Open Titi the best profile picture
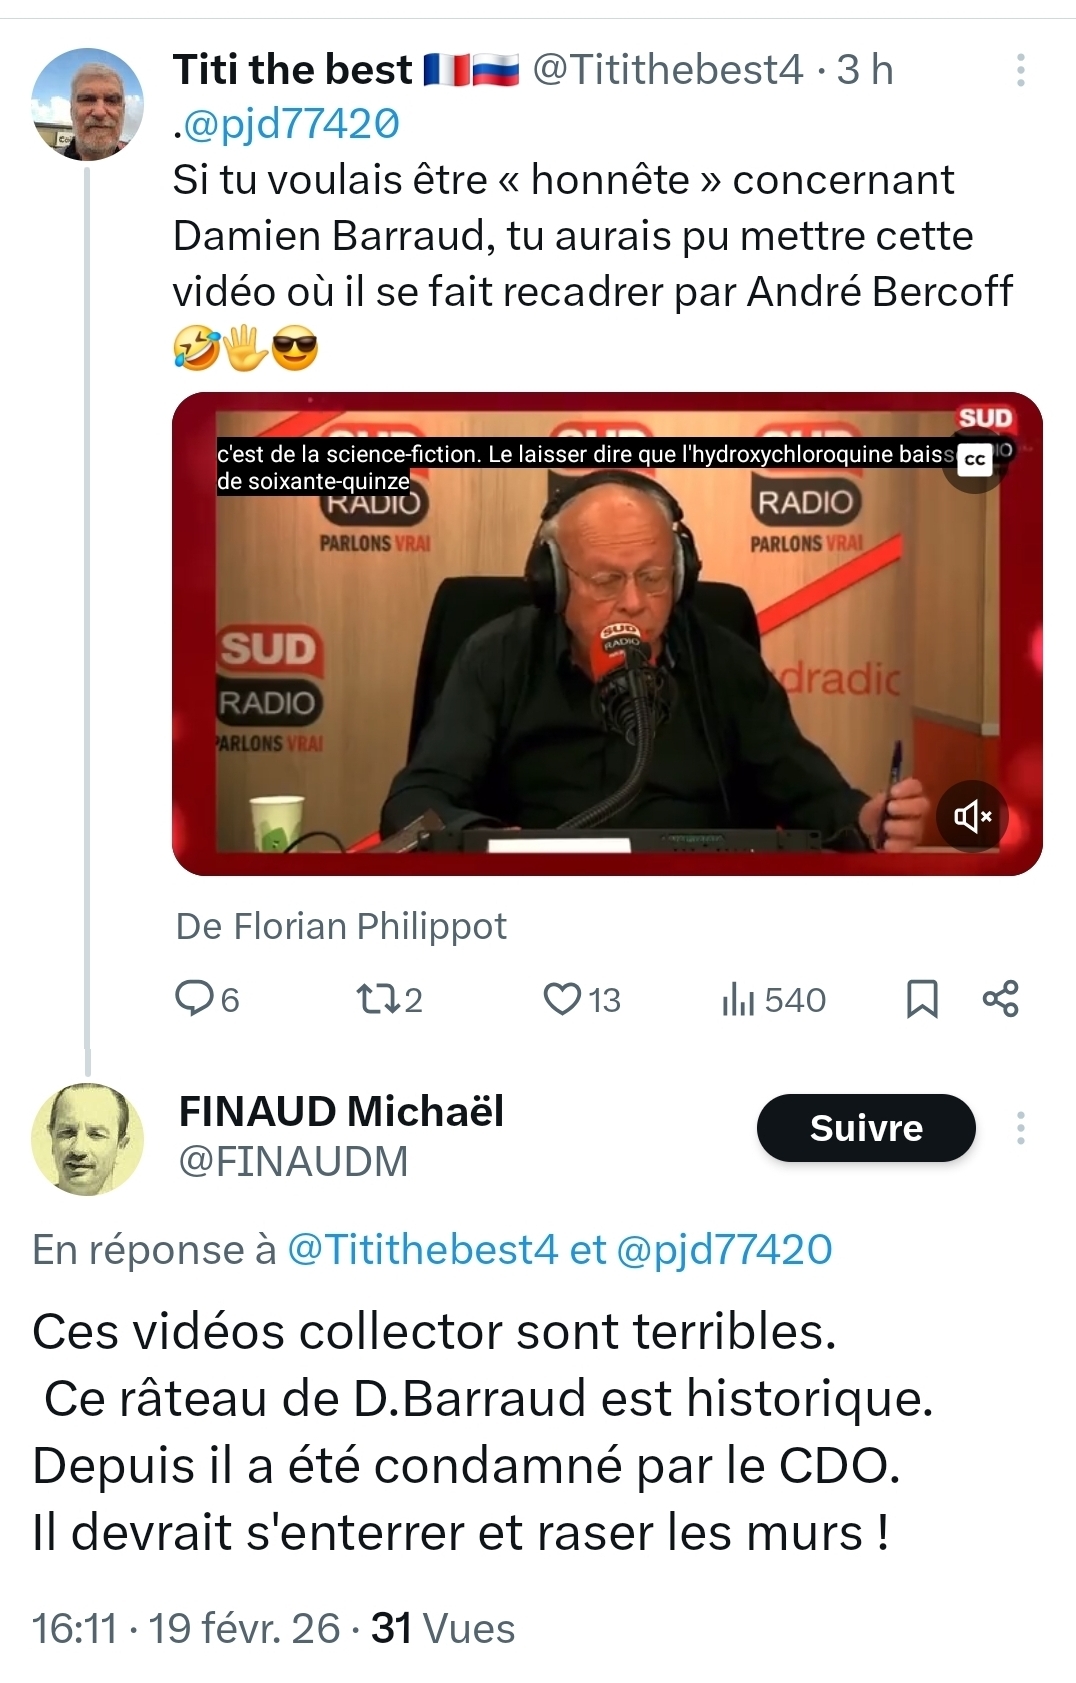The image size is (1076, 1683). (88, 104)
